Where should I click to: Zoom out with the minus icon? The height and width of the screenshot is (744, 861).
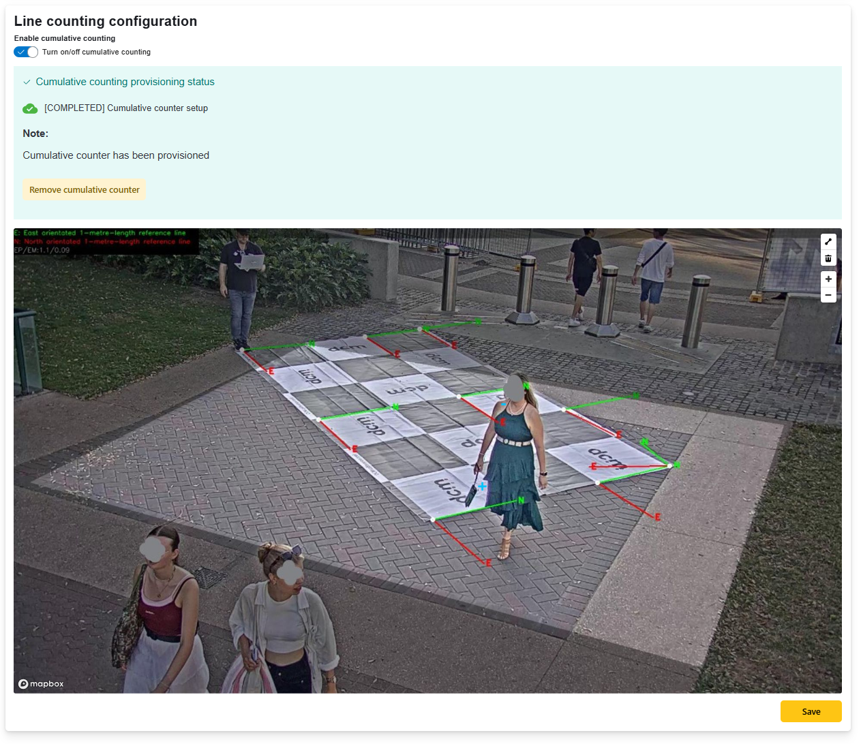(x=828, y=295)
